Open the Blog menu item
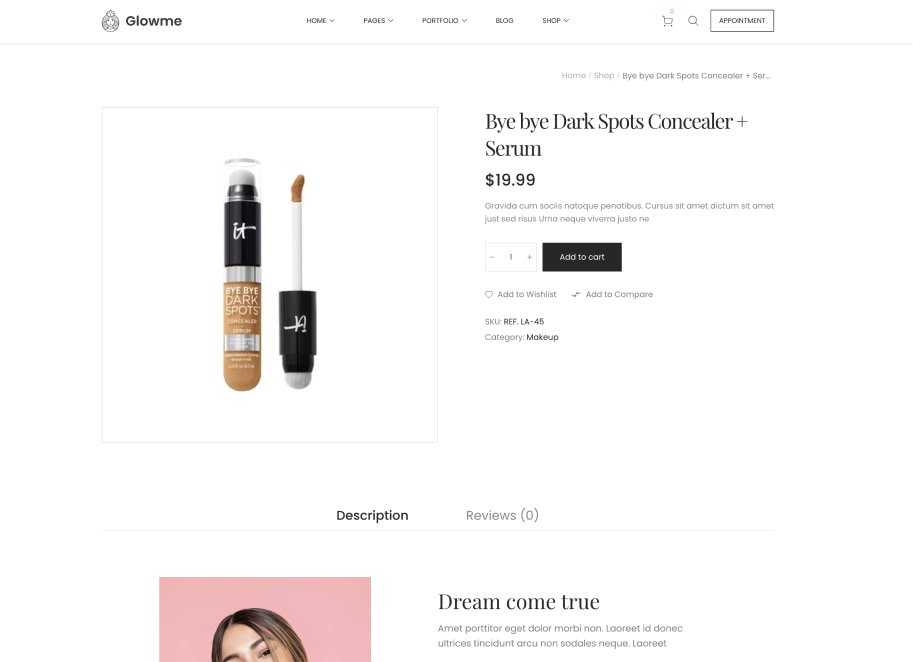913x662 pixels. (x=504, y=21)
